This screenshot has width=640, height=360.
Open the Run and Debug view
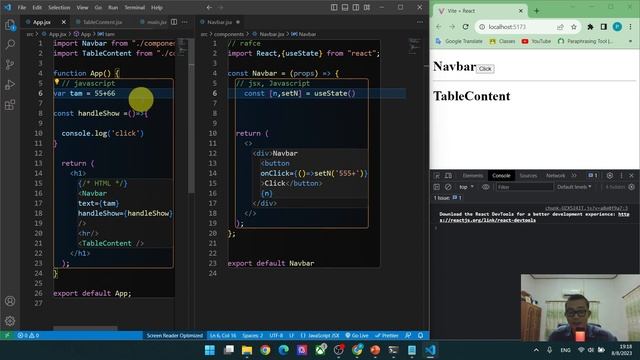[10, 84]
